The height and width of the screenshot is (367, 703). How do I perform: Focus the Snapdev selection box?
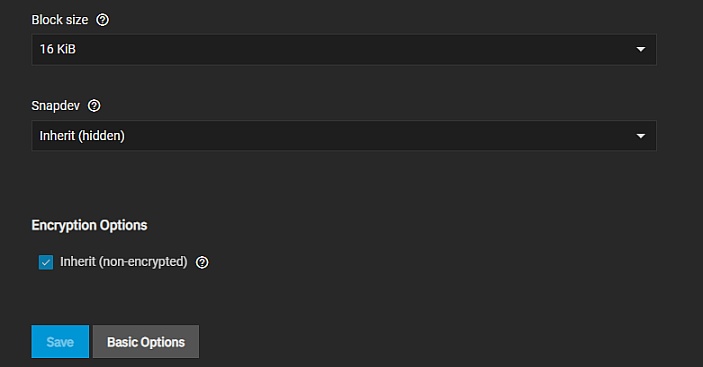(344, 135)
